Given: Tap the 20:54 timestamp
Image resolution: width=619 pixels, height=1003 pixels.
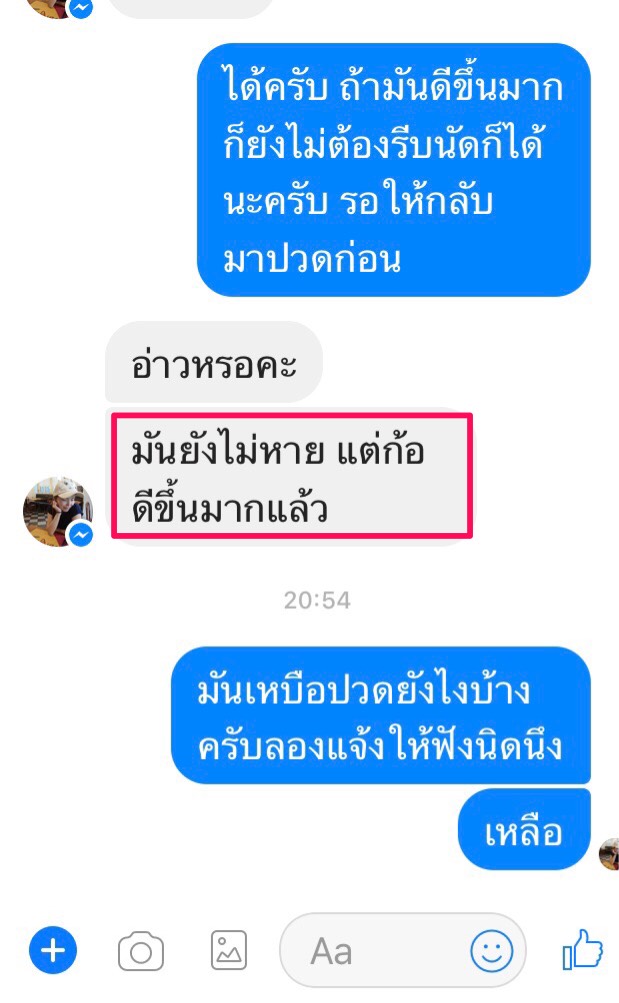Looking at the screenshot, I should pyautogui.click(x=317, y=600).
